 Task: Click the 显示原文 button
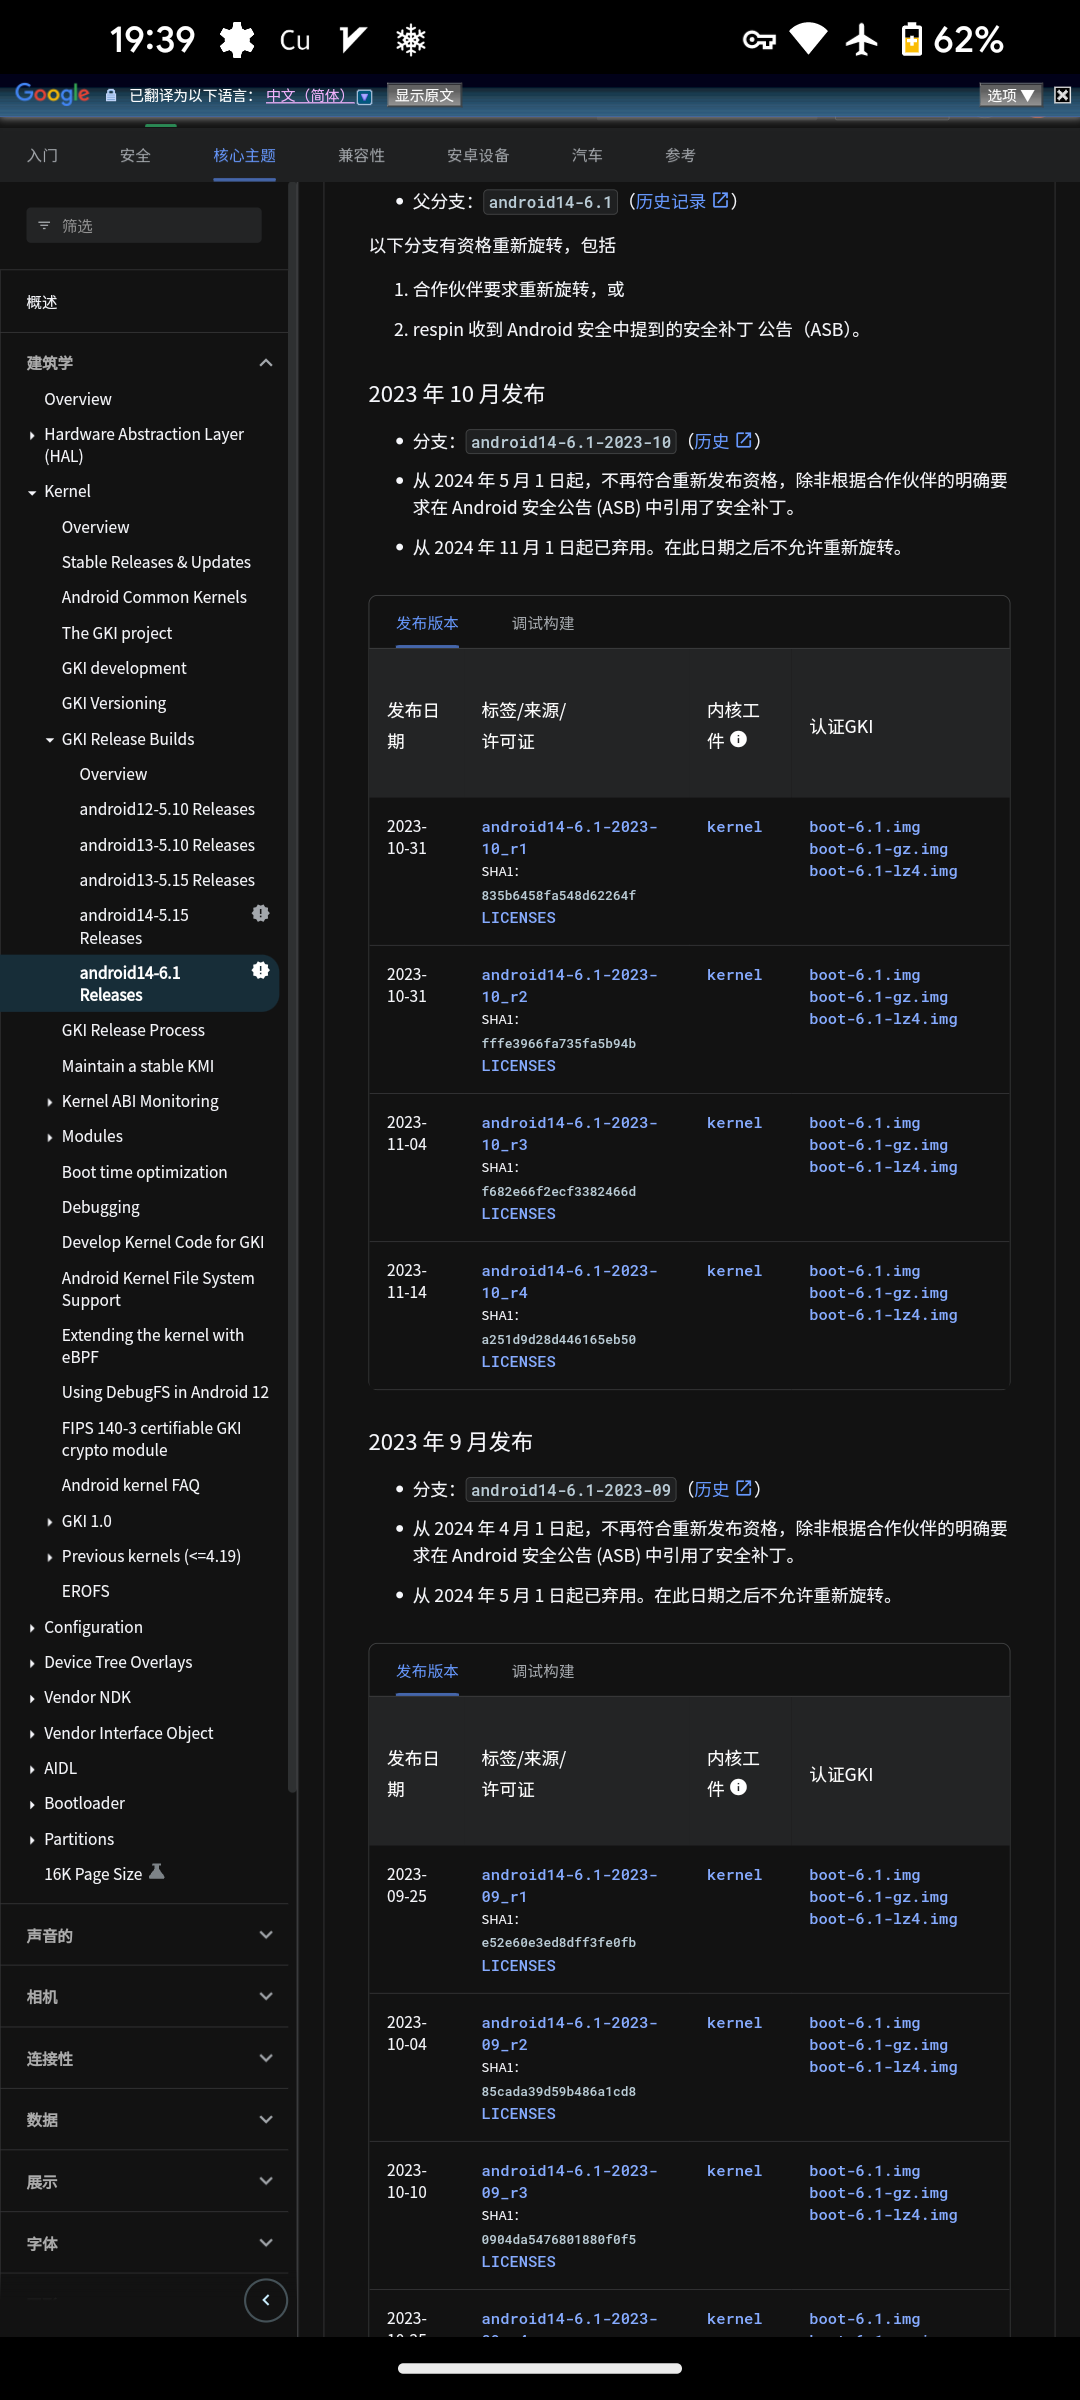[424, 95]
